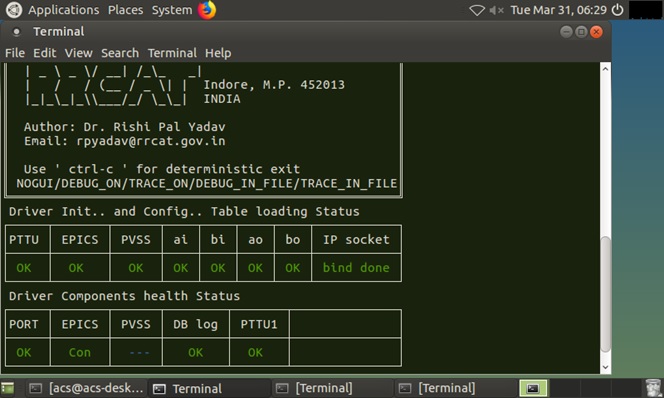Click the highlighted workspace switcher cell
Screen dimensions: 664x398
tap(533, 388)
